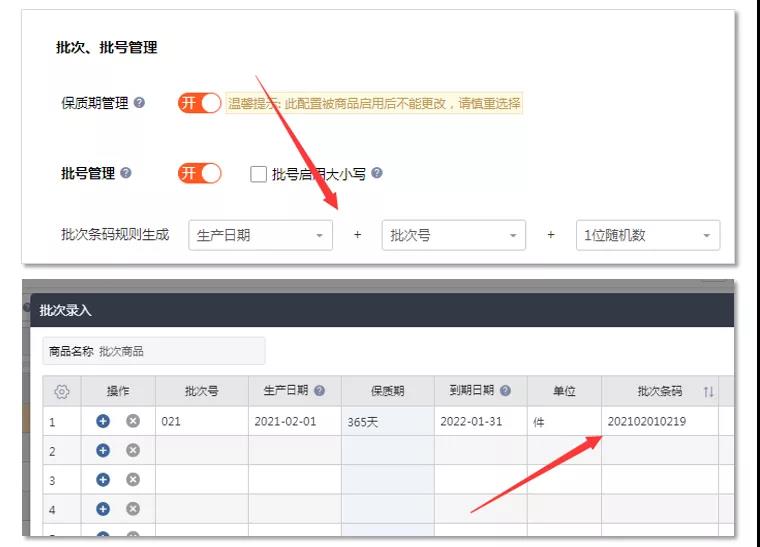This screenshot has height=547, width=760.
Task: Click the plus icon in row 3
Action: point(103,480)
